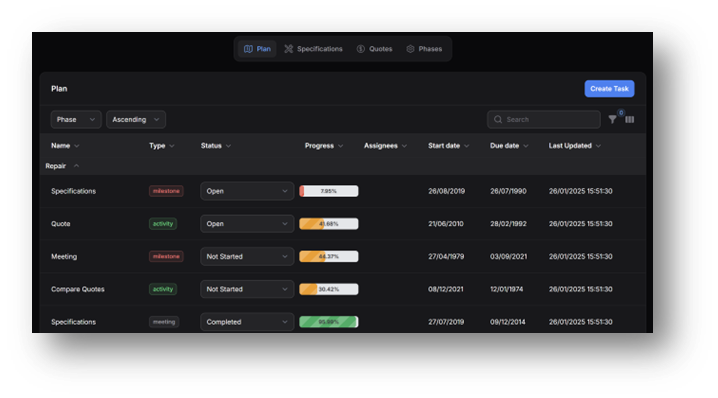Click the 95.99% progress bar

[x=329, y=322]
